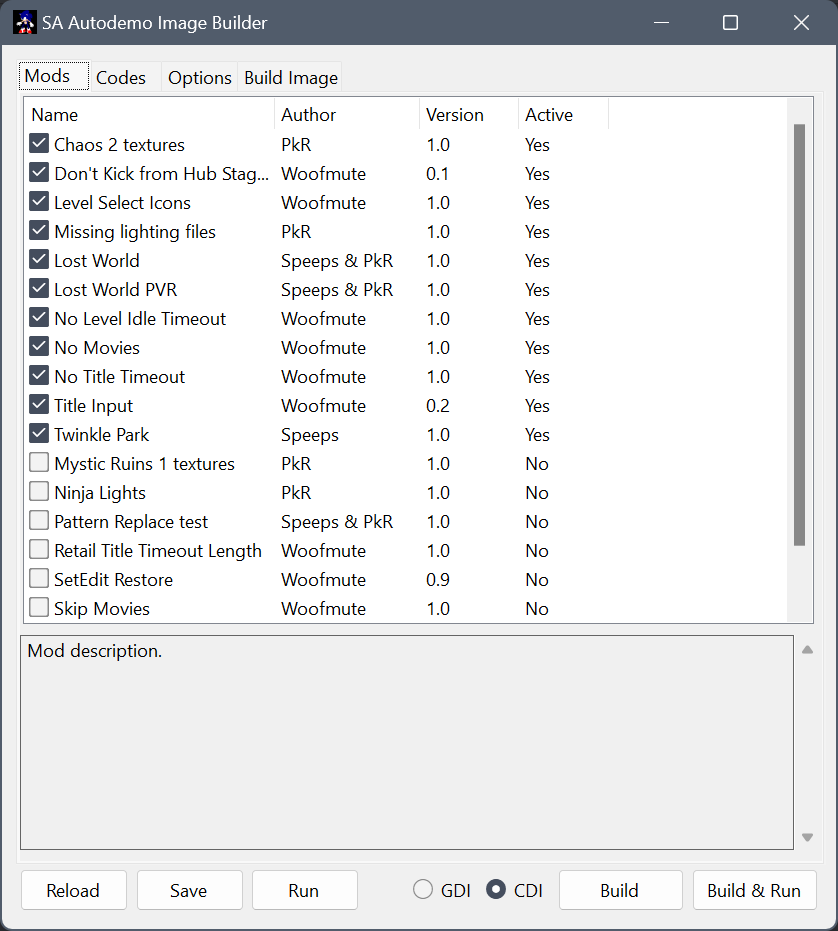Save the current mod configuration
The image size is (838, 931).
coord(189,890)
